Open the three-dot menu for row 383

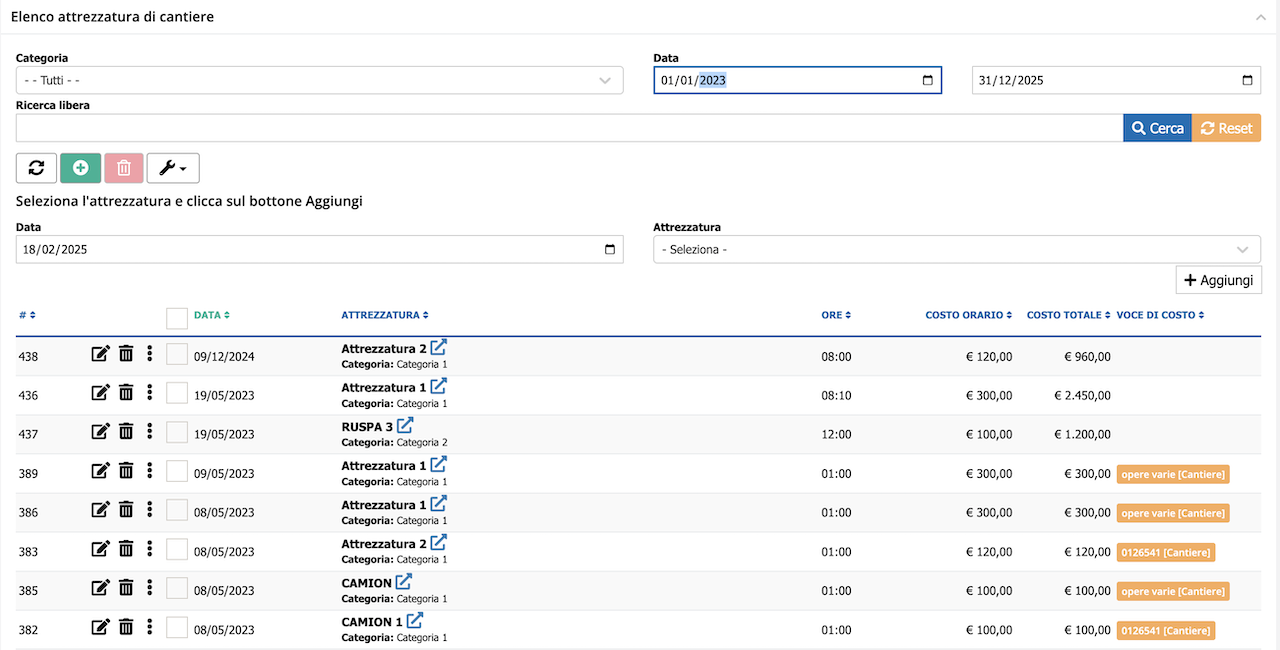click(149, 548)
